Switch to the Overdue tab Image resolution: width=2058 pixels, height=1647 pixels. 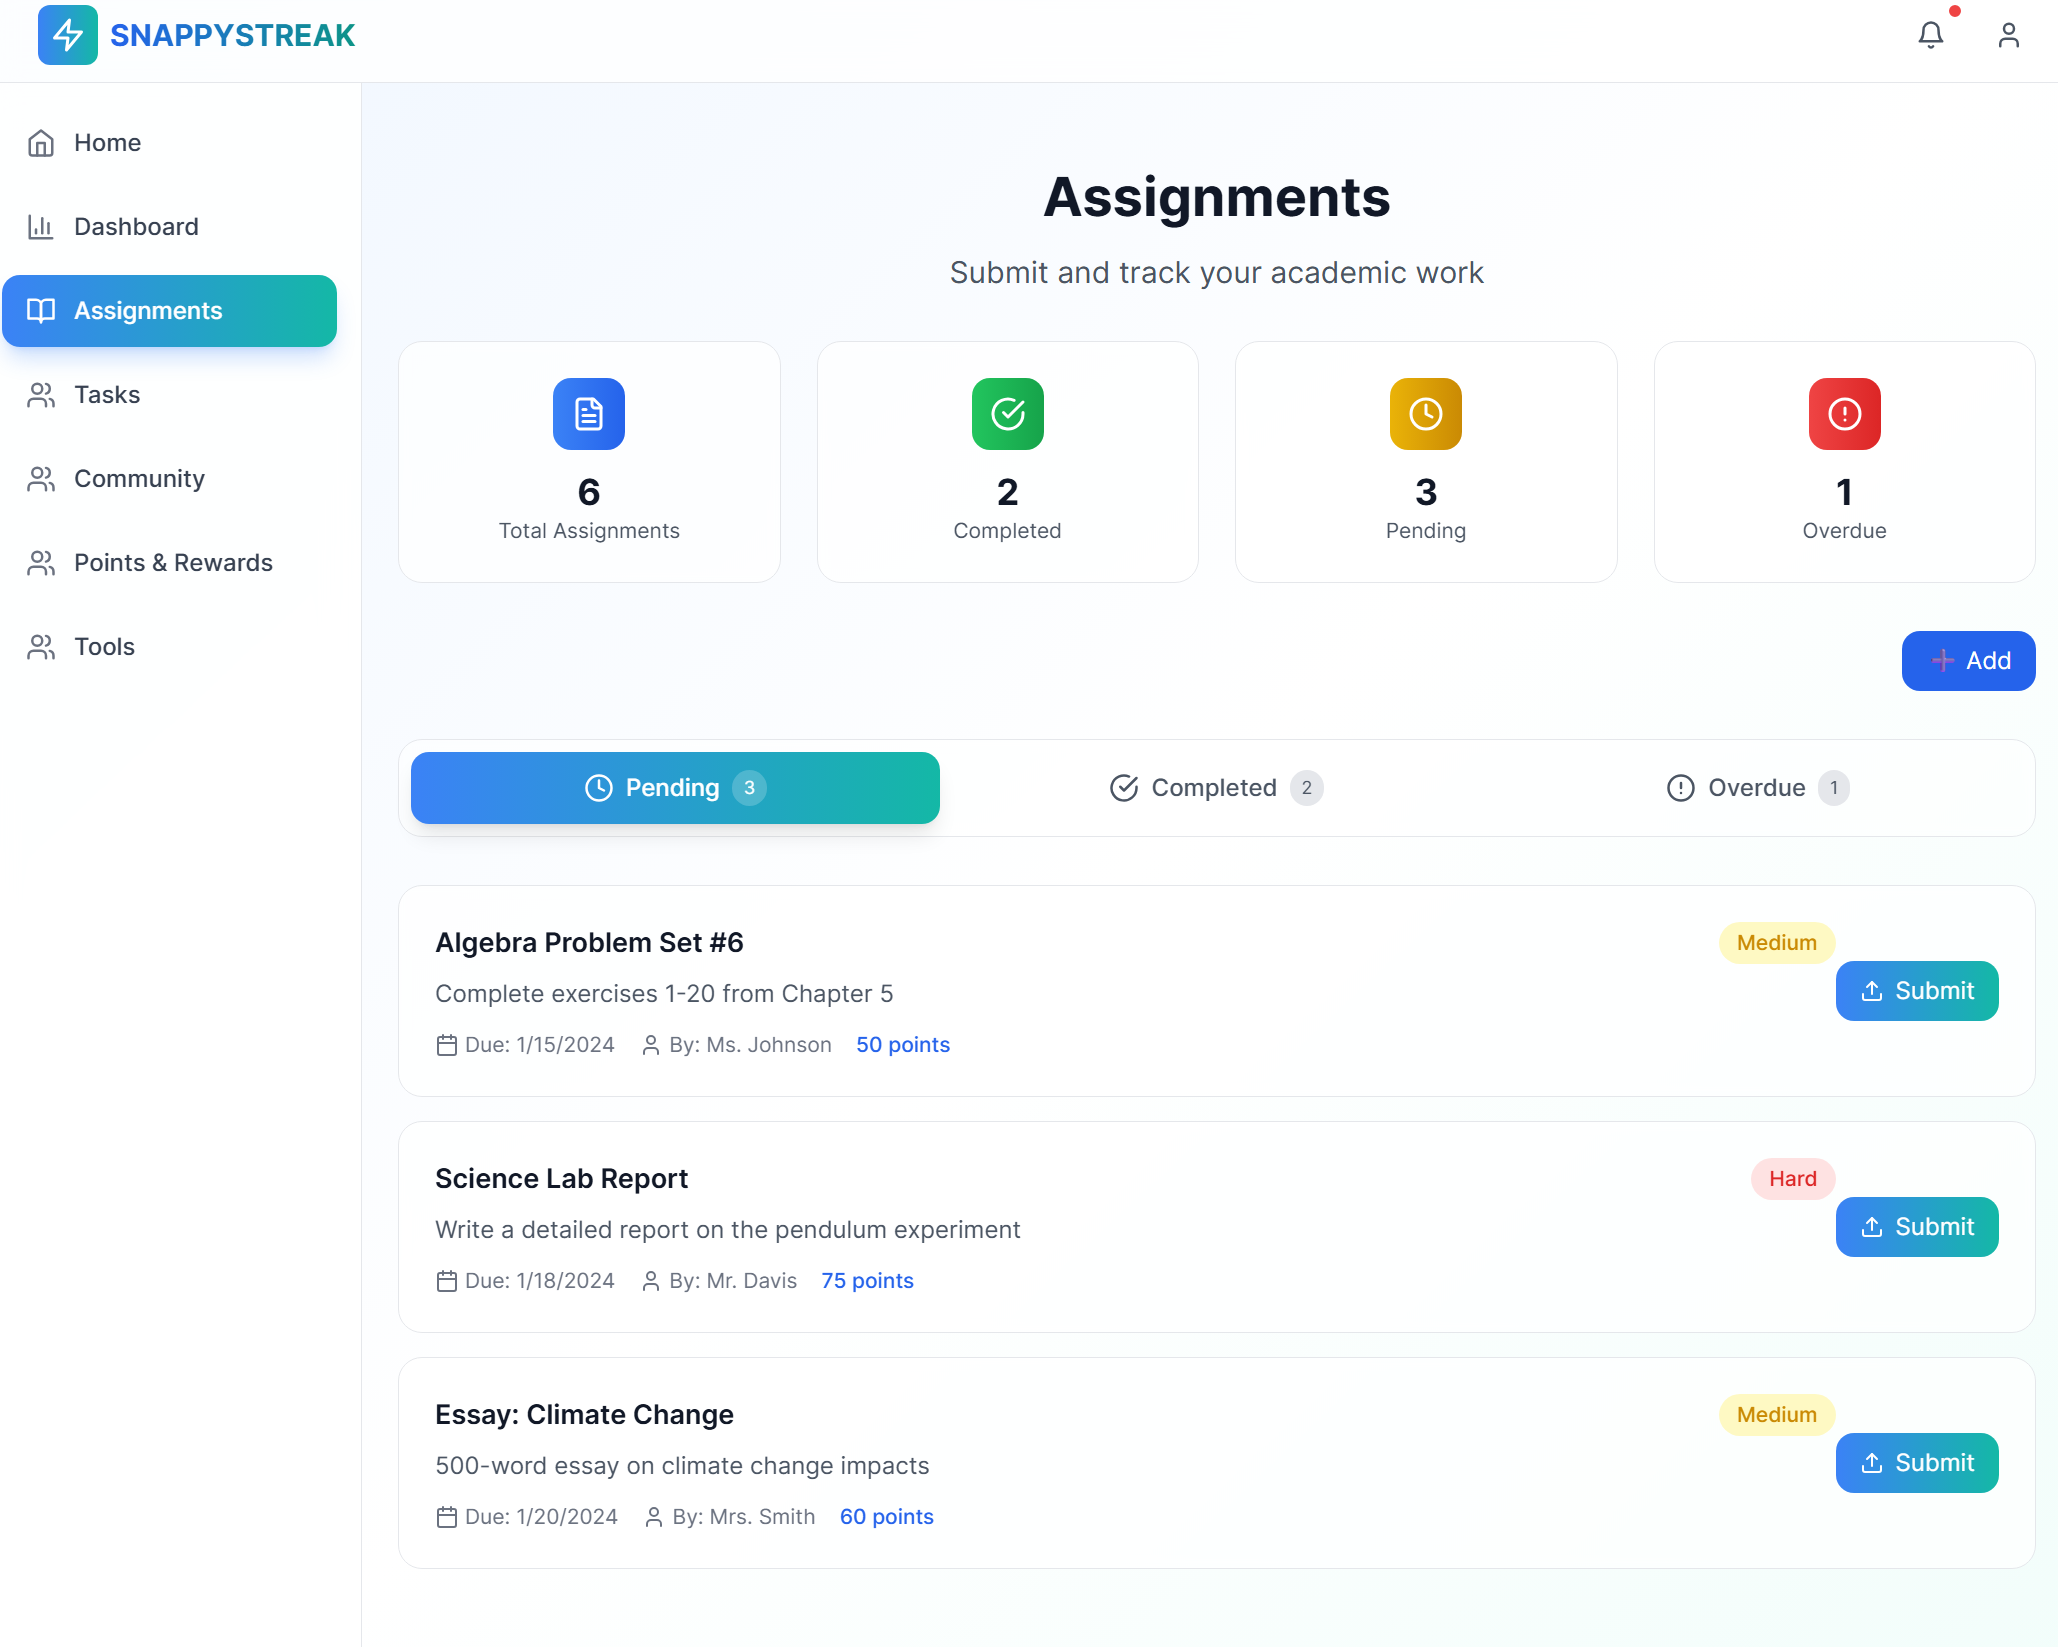tap(1757, 788)
